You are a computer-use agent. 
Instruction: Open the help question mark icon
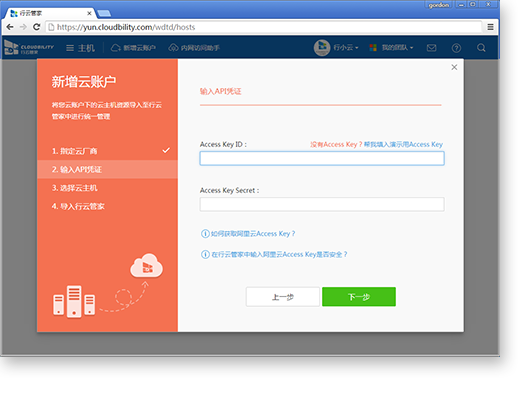[x=456, y=48]
